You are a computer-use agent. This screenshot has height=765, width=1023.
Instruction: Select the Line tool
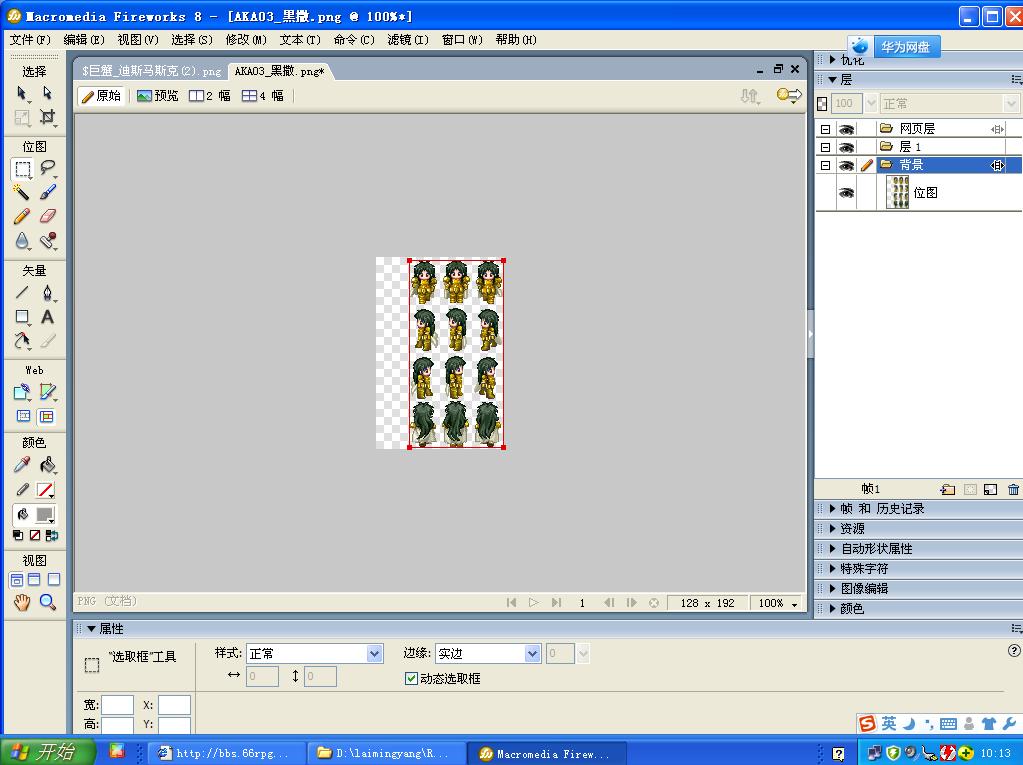22,293
